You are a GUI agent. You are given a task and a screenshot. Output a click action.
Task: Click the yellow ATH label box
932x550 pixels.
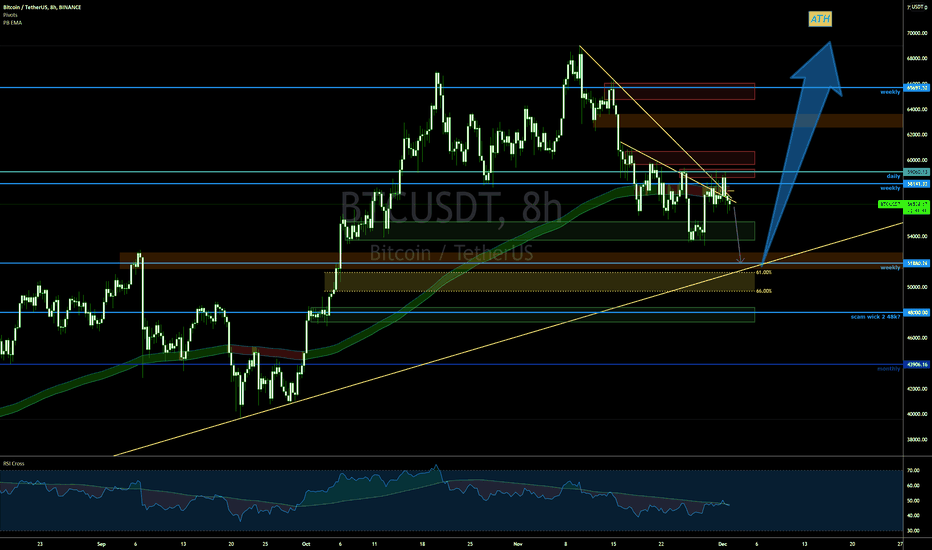[820, 19]
